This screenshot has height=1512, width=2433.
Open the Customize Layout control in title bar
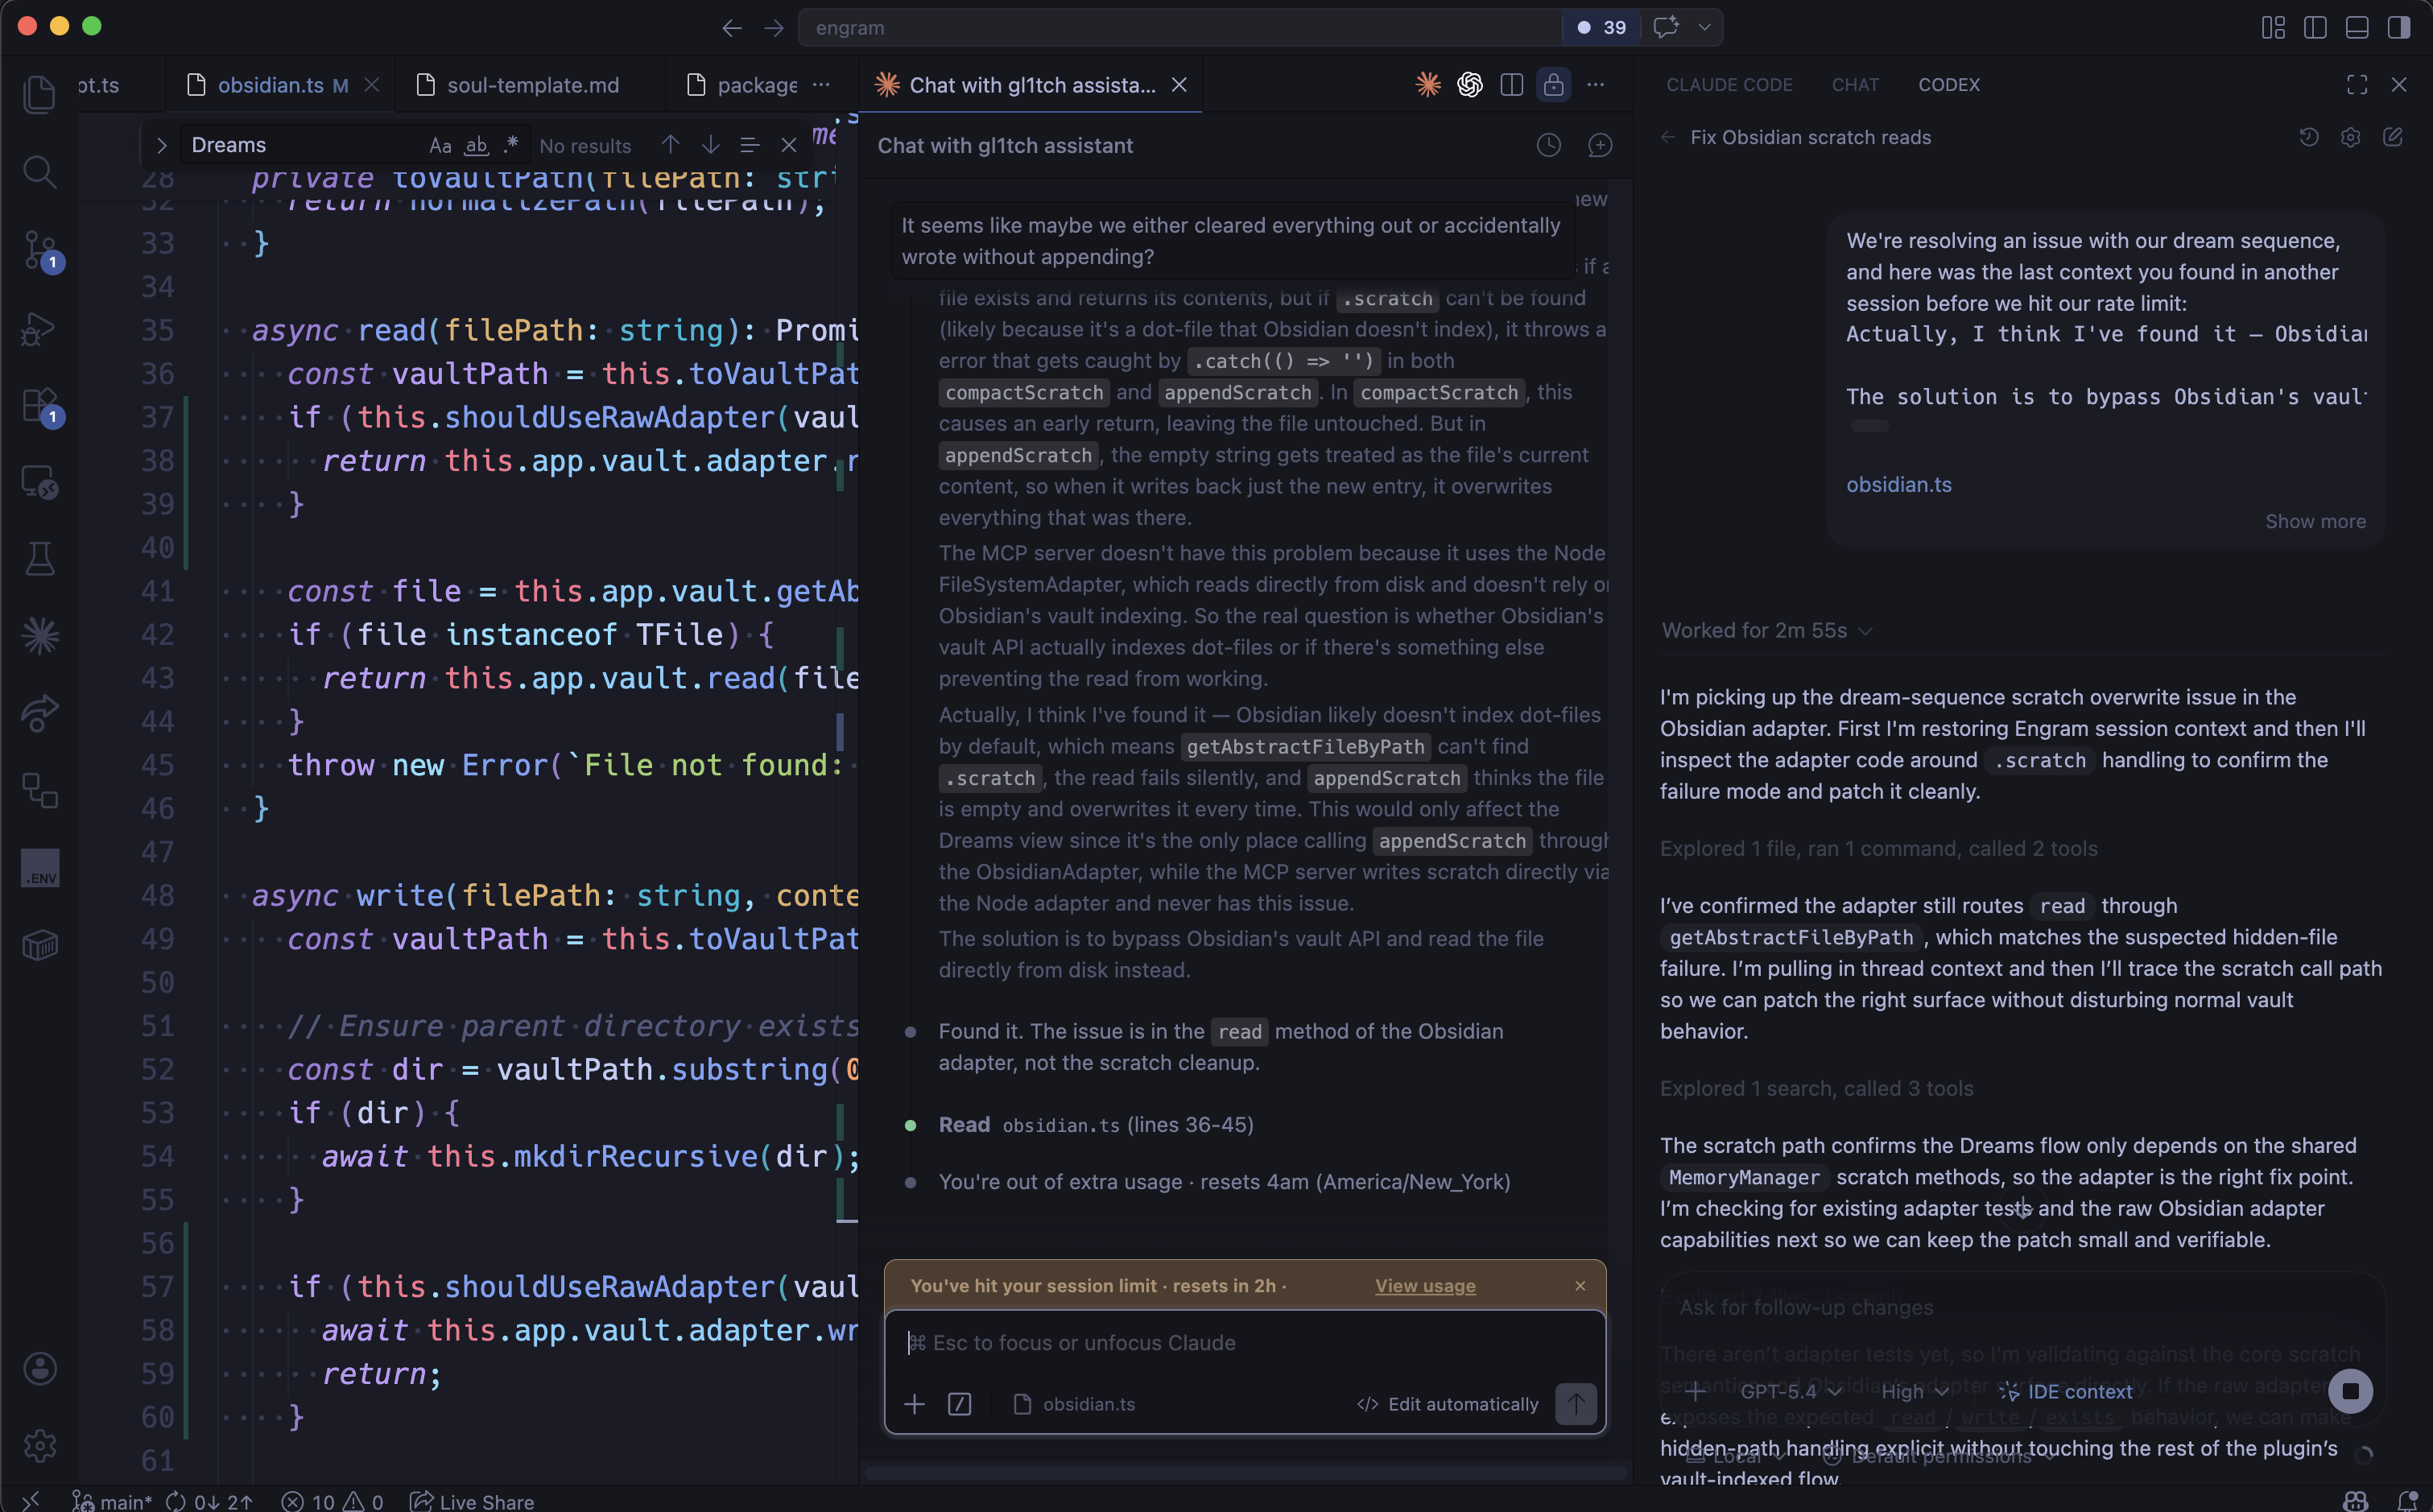coord(2273,27)
